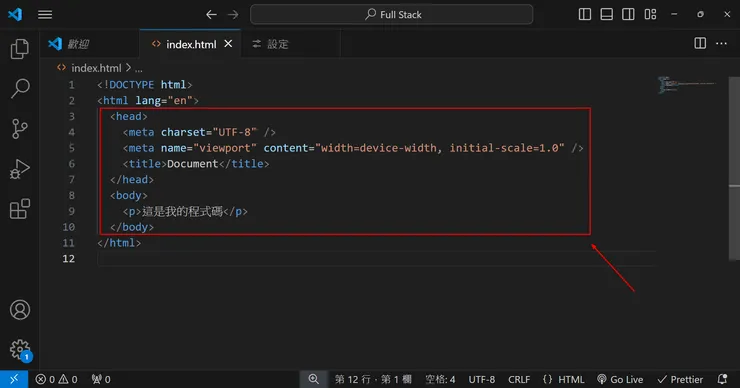Open the Explorer view in activity bar

pos(19,49)
